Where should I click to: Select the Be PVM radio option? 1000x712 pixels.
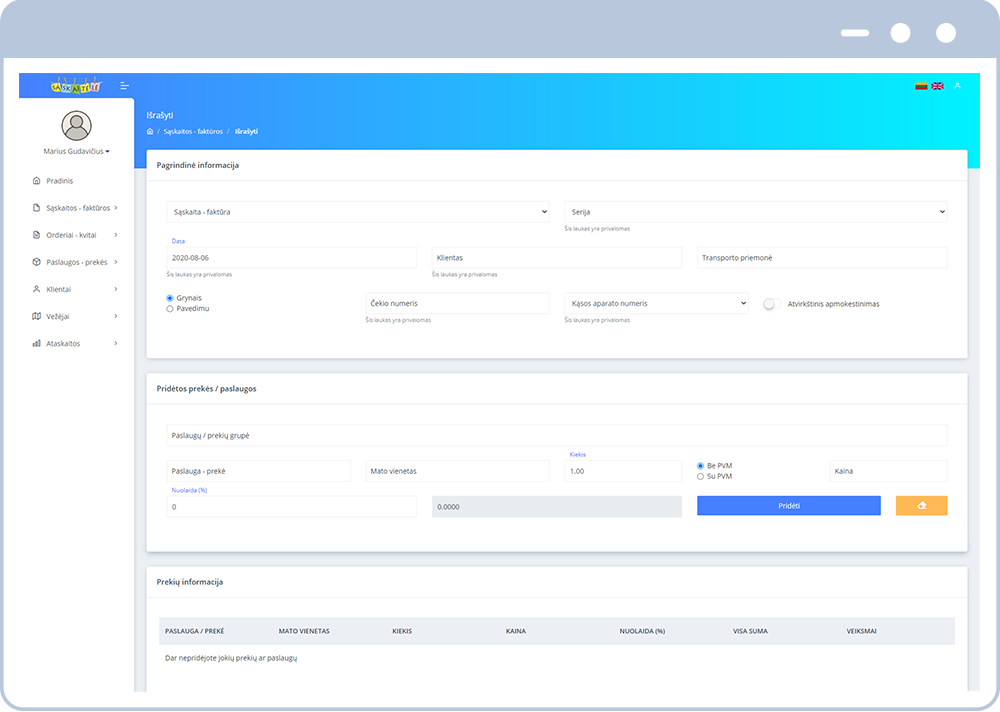click(700, 466)
